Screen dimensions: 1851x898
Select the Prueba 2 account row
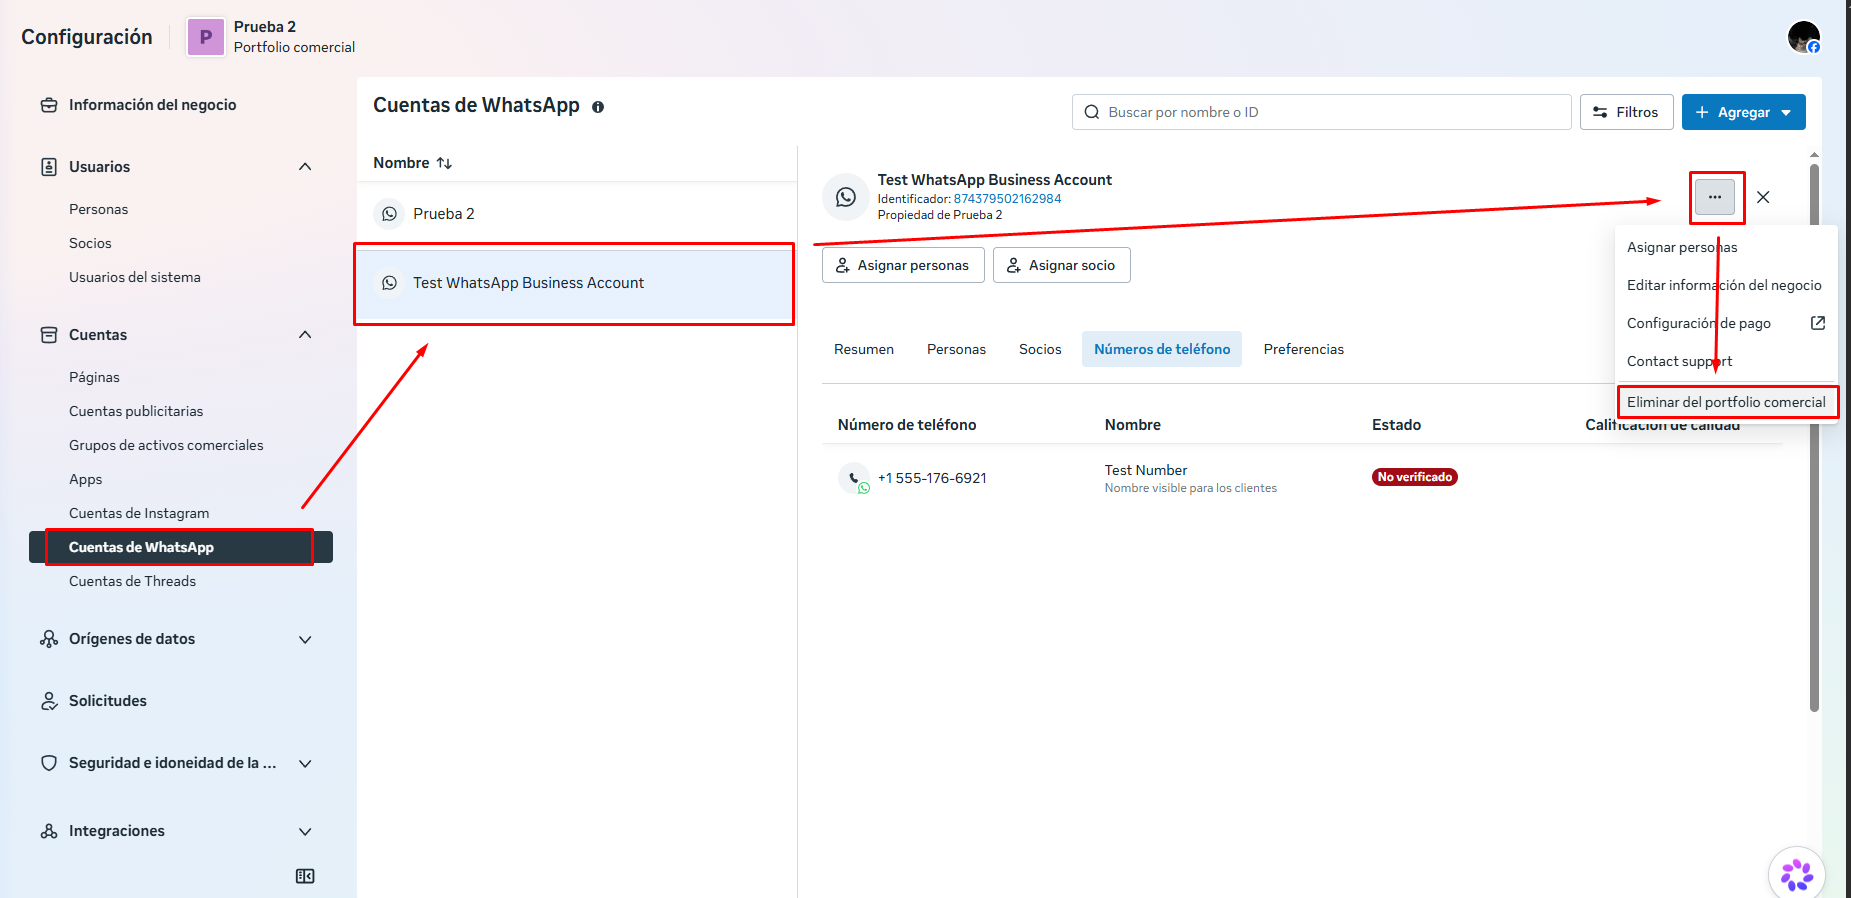tap(576, 214)
